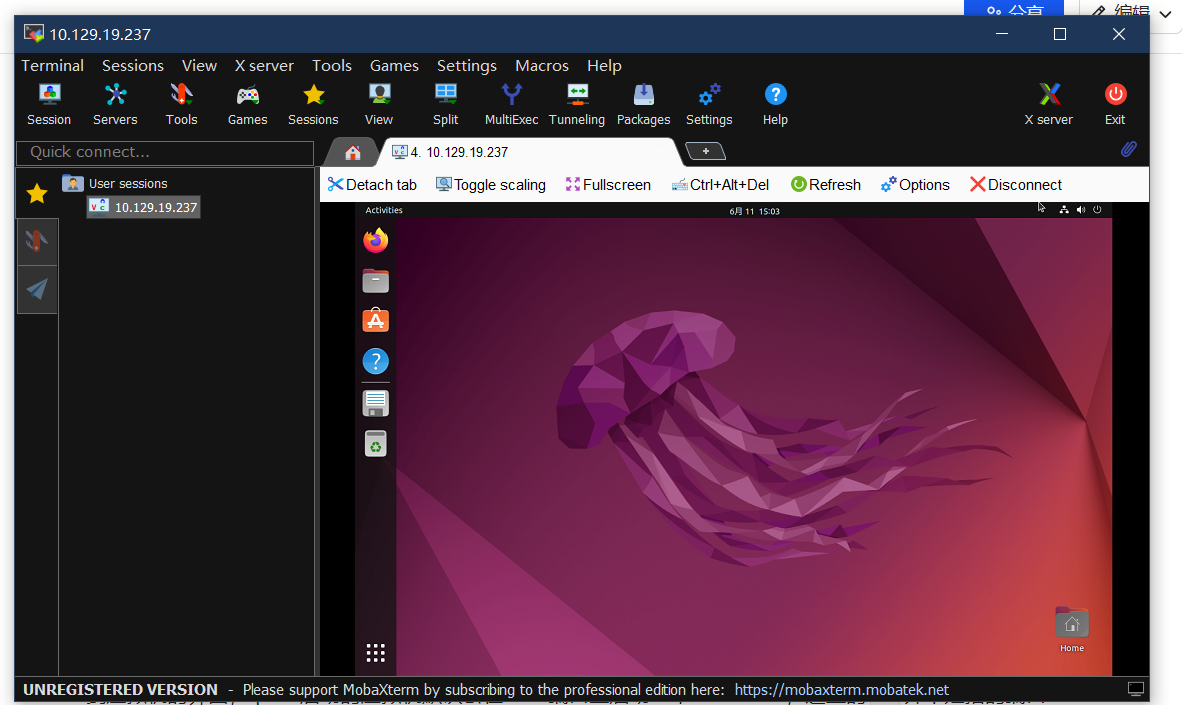This screenshot has width=1182, height=705.
Task: Click the View toolbar icon
Action: 378,104
